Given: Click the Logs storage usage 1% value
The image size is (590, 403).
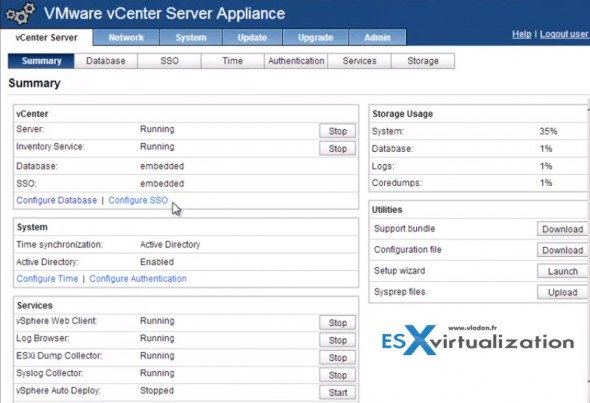Looking at the screenshot, I should [546, 166].
